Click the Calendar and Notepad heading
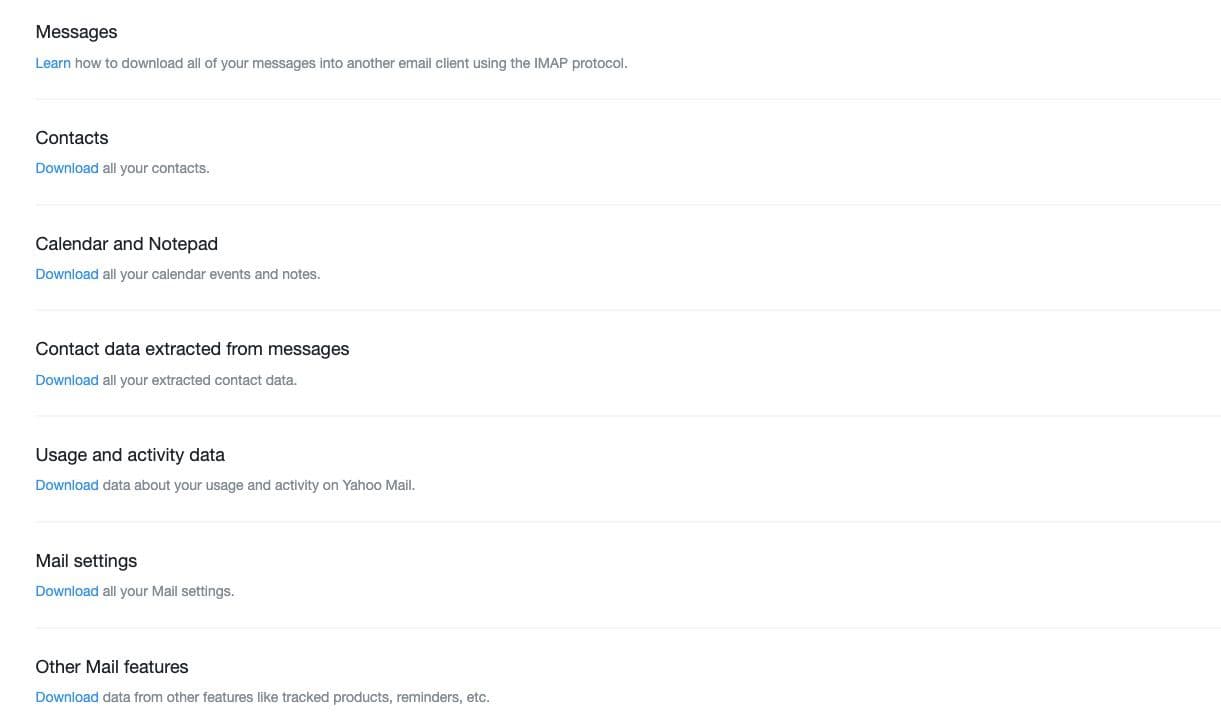This screenshot has height=728, width=1221. [x=126, y=244]
